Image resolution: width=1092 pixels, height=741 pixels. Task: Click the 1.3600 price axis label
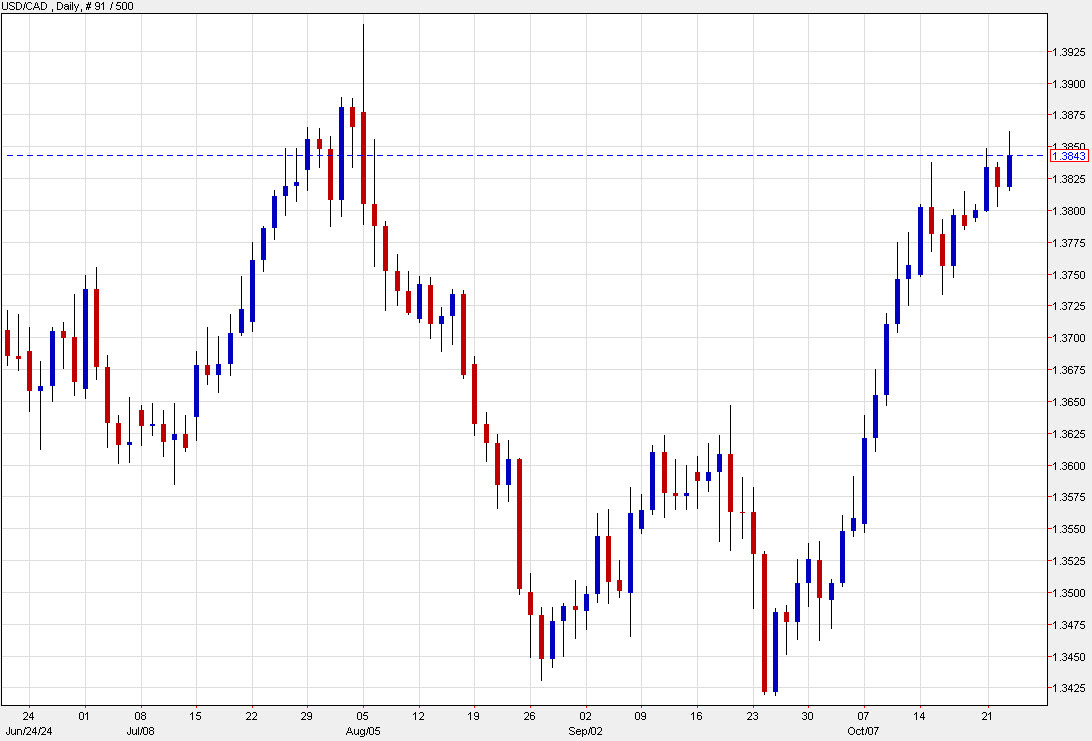1068,466
